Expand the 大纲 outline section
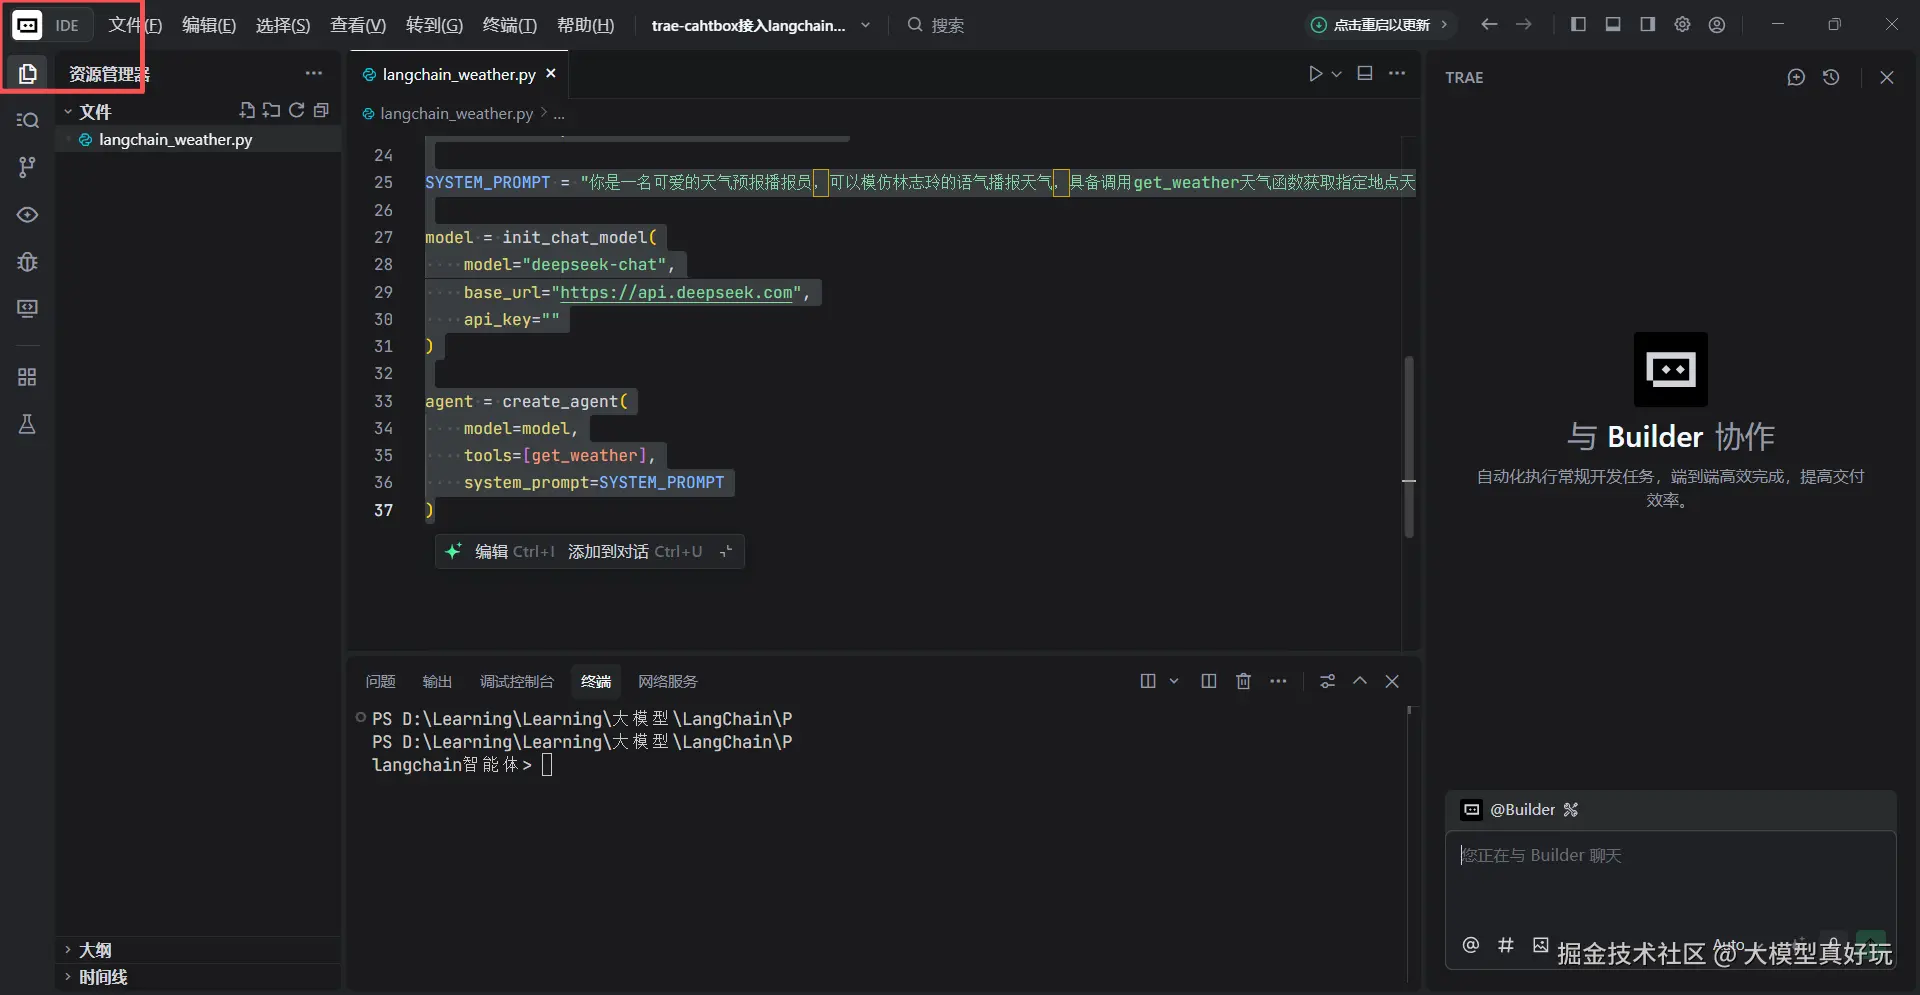This screenshot has height=995, width=1920. point(95,950)
